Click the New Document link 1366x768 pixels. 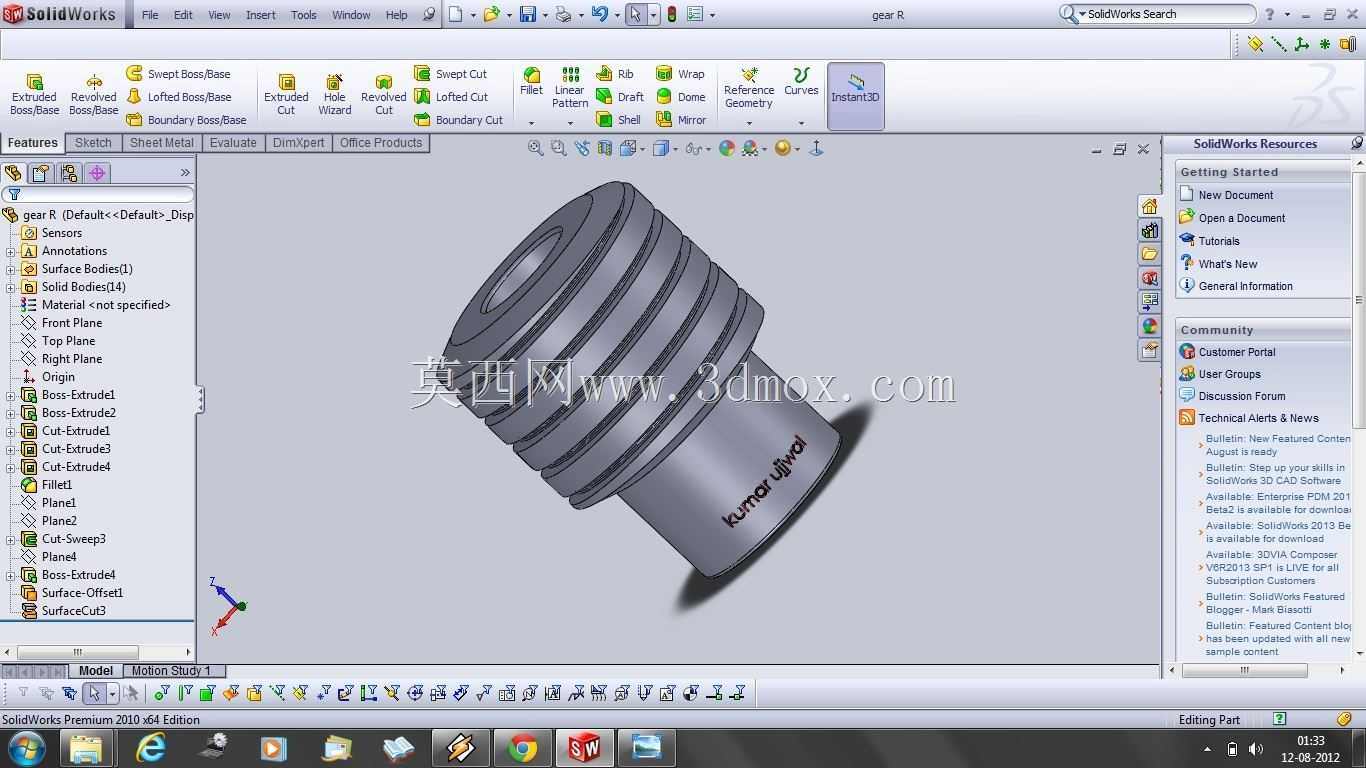[x=1236, y=195]
